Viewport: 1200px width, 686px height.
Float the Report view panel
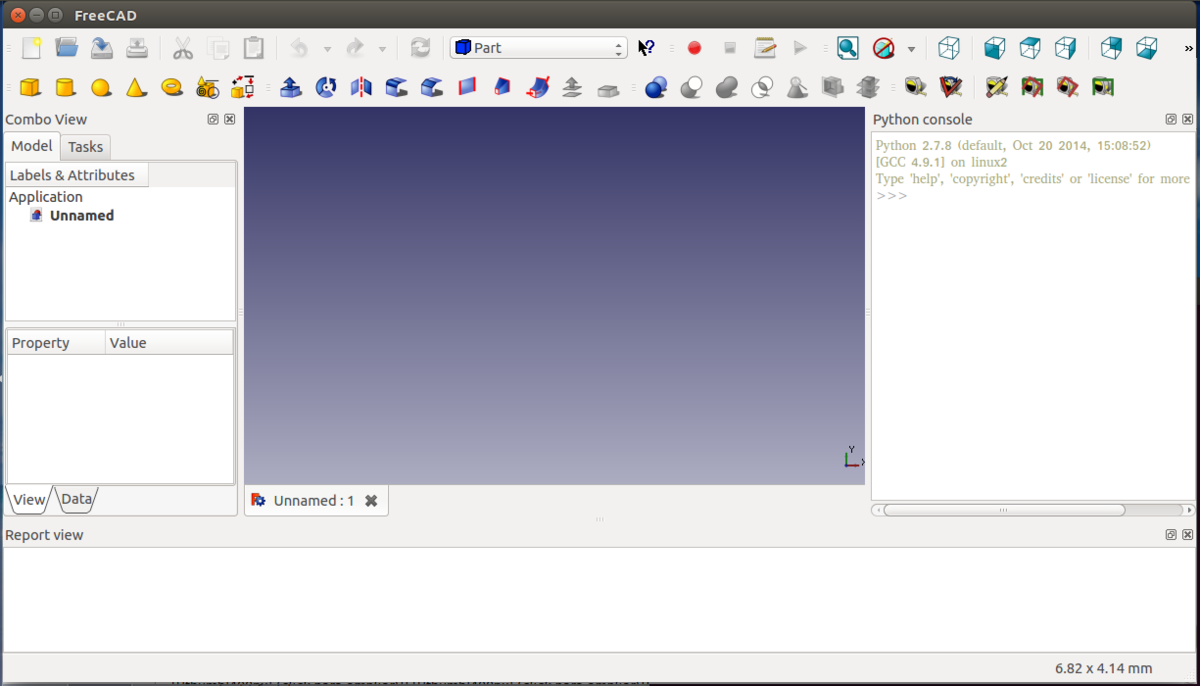(x=1171, y=535)
